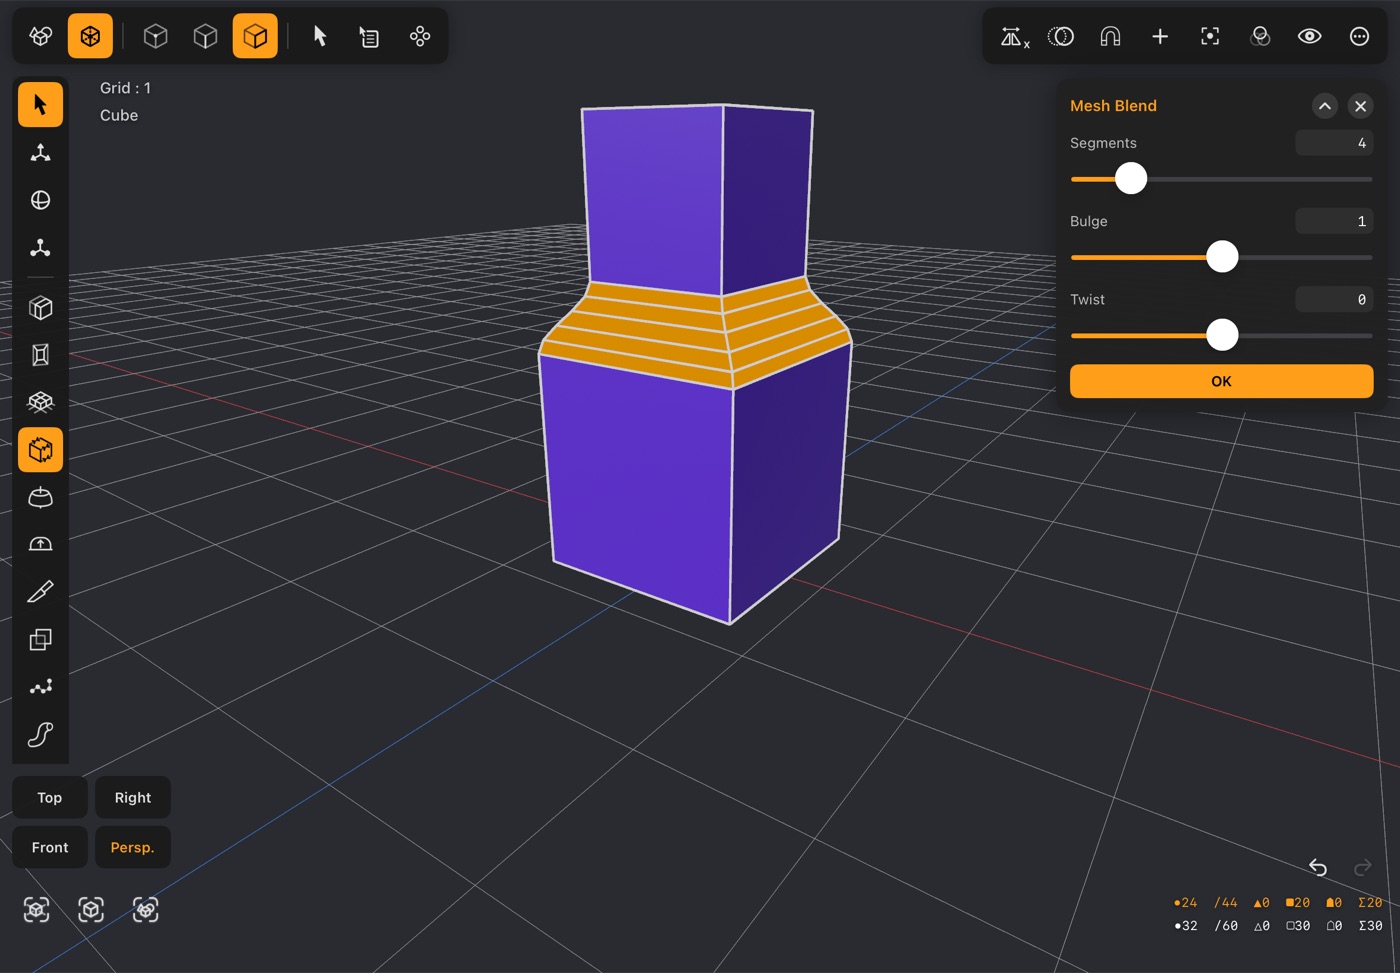This screenshot has height=973, width=1400.
Task: Click the magnet snapping icon
Action: tap(1110, 37)
